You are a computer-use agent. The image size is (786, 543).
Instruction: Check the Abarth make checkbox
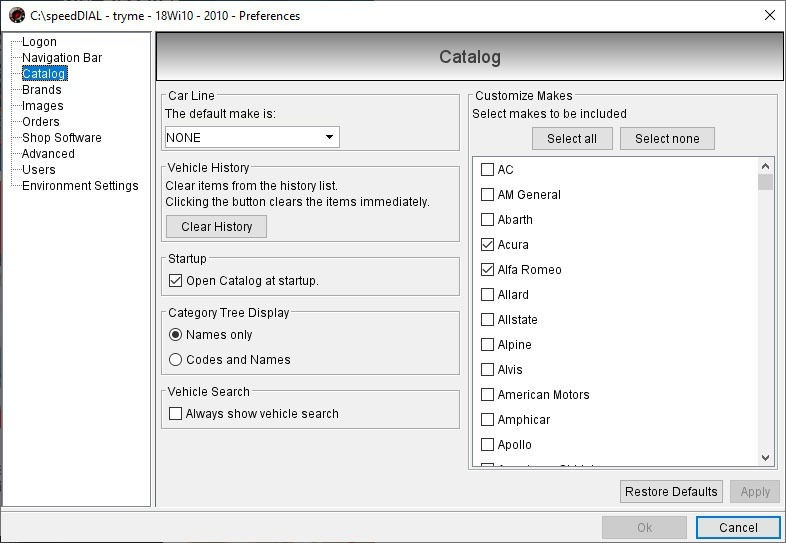coord(487,220)
